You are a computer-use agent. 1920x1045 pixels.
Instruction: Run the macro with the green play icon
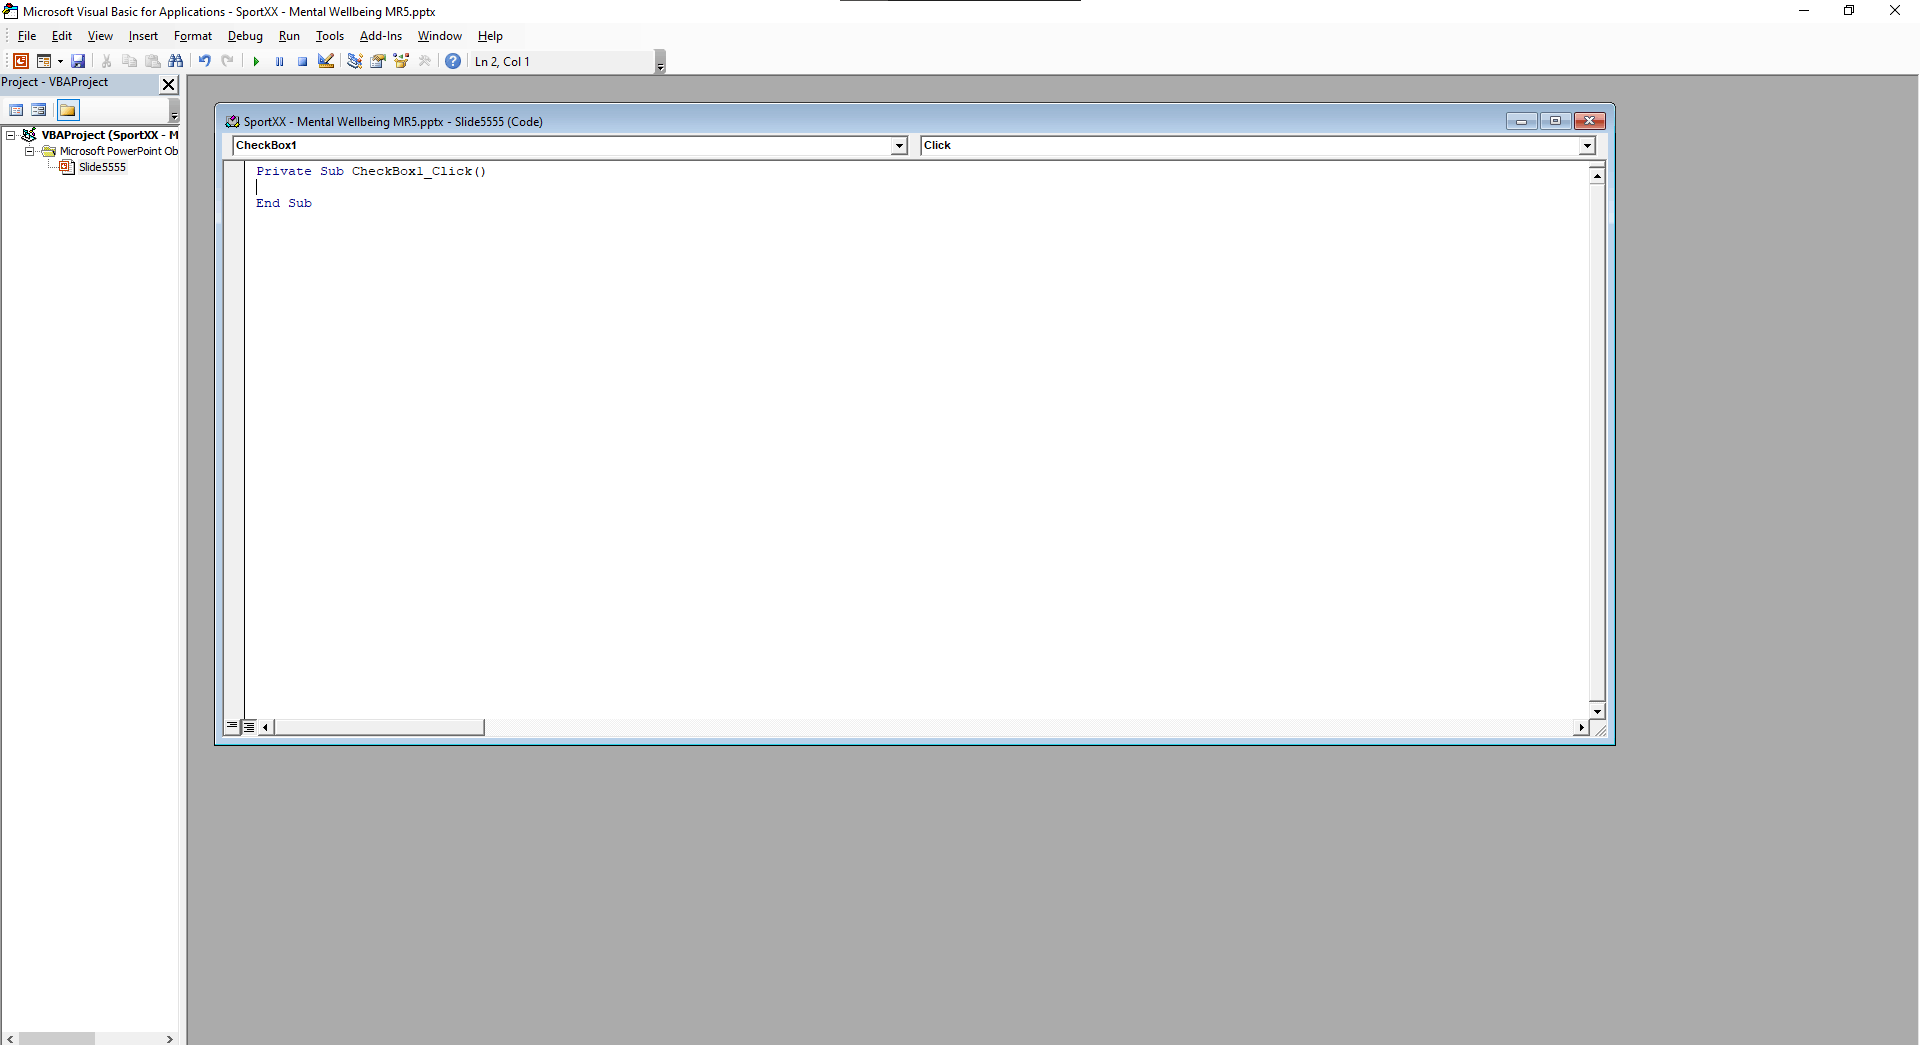256,61
